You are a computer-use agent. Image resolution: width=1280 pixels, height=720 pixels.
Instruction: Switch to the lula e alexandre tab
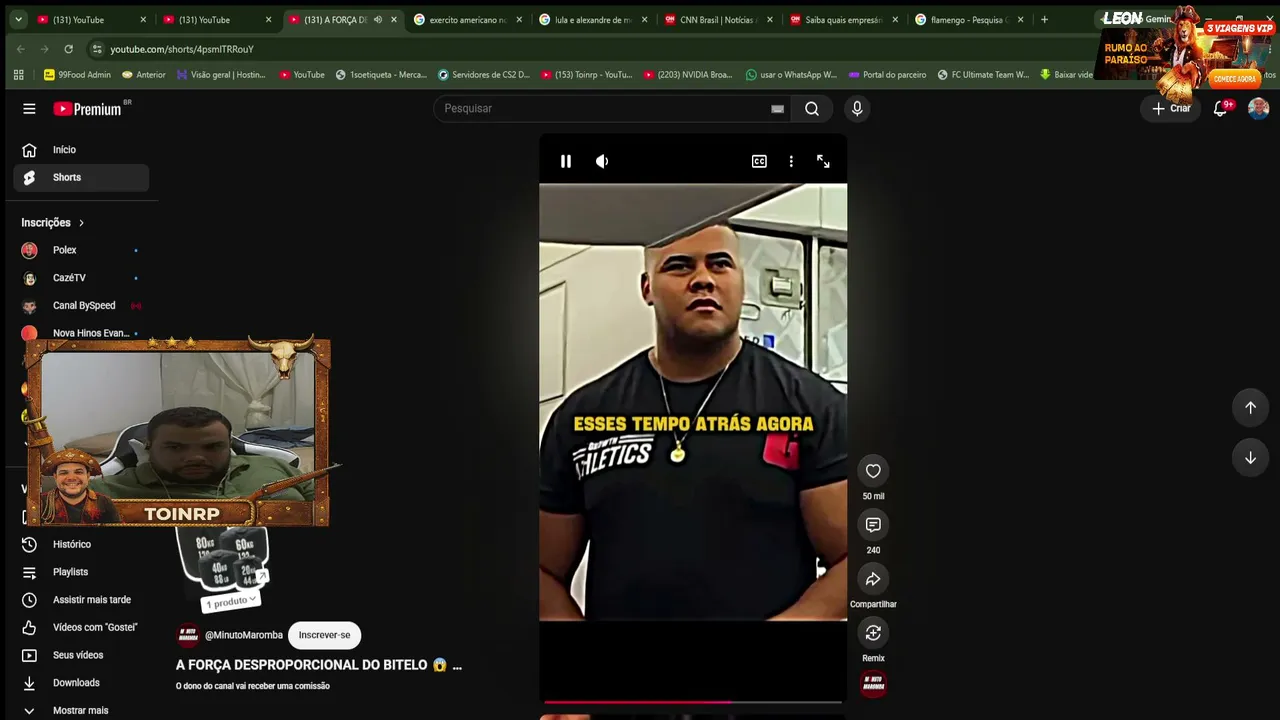coord(594,20)
